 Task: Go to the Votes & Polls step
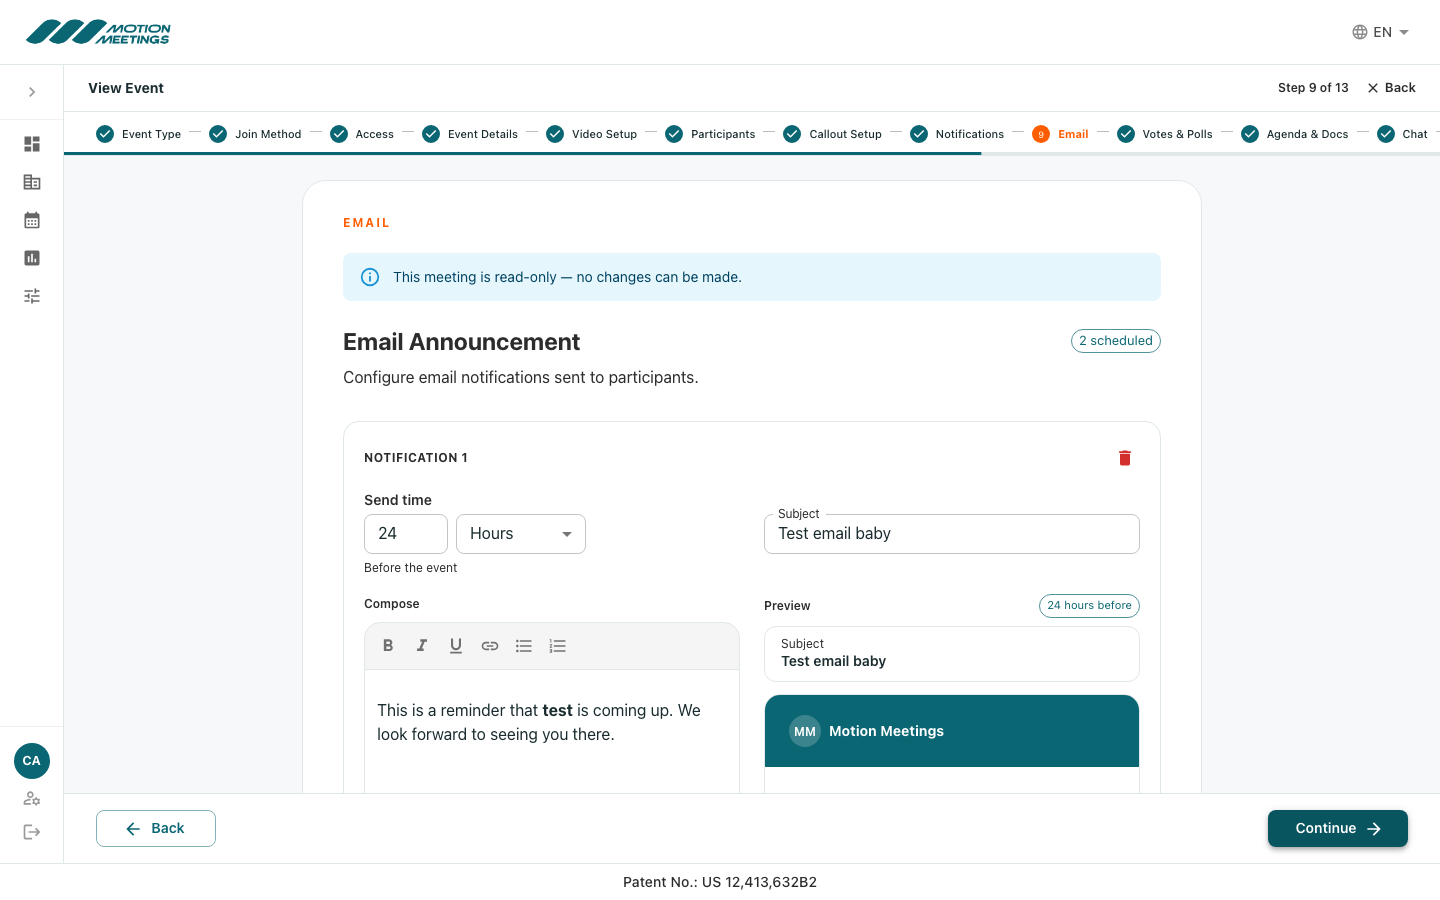[1165, 134]
